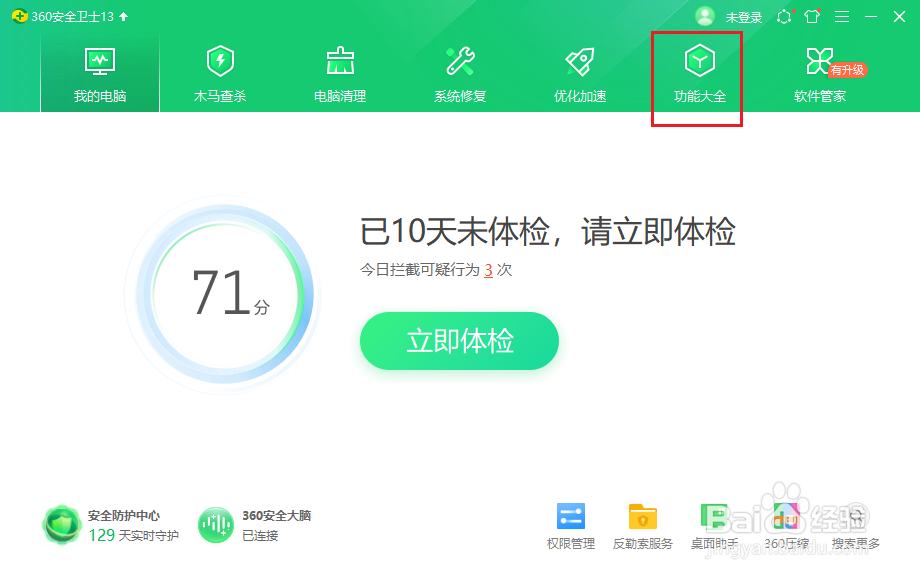This screenshot has height=580, width=920.
Task: Launch 反勒索服务 anti-ransomware service
Action: tap(642, 524)
